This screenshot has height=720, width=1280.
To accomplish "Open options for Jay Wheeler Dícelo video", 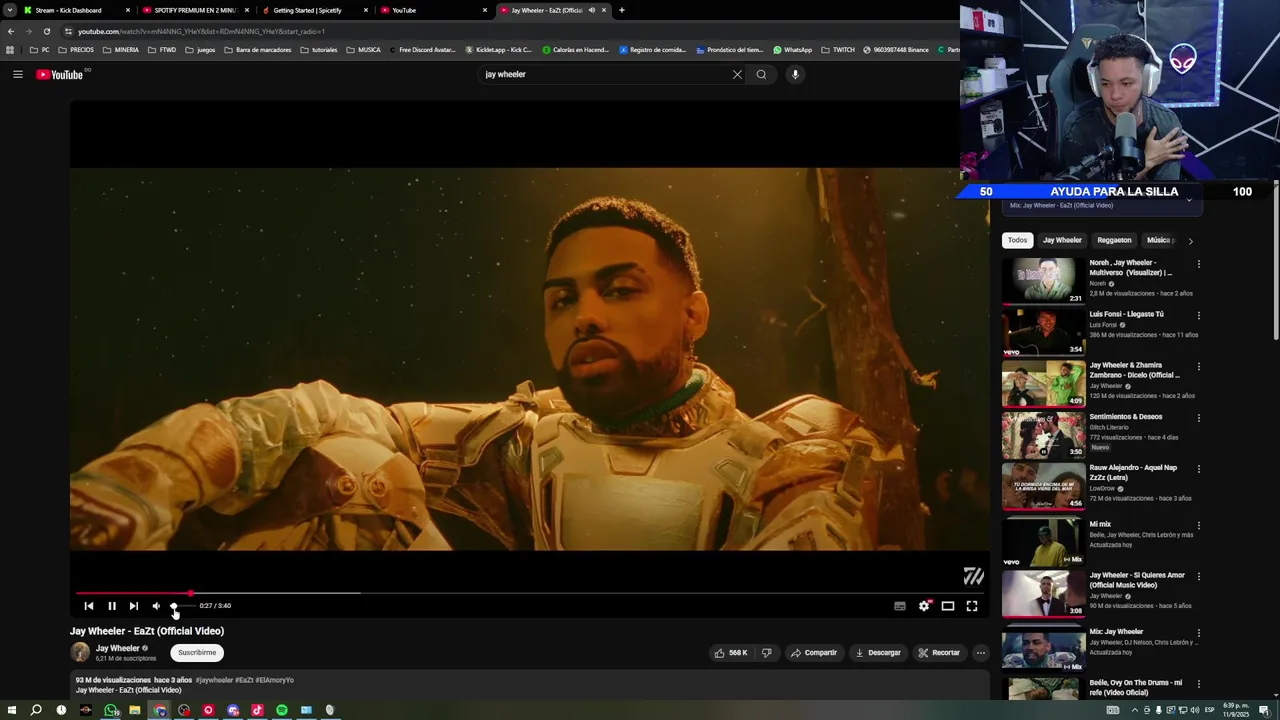I will (x=1199, y=367).
